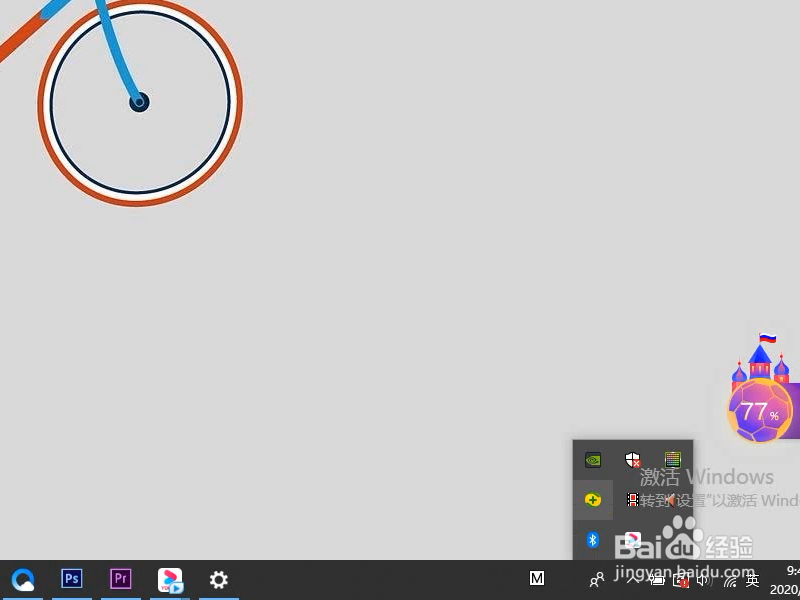The height and width of the screenshot is (600, 800).
Task: Open Windows Security shield tray icon
Action: click(x=633, y=460)
